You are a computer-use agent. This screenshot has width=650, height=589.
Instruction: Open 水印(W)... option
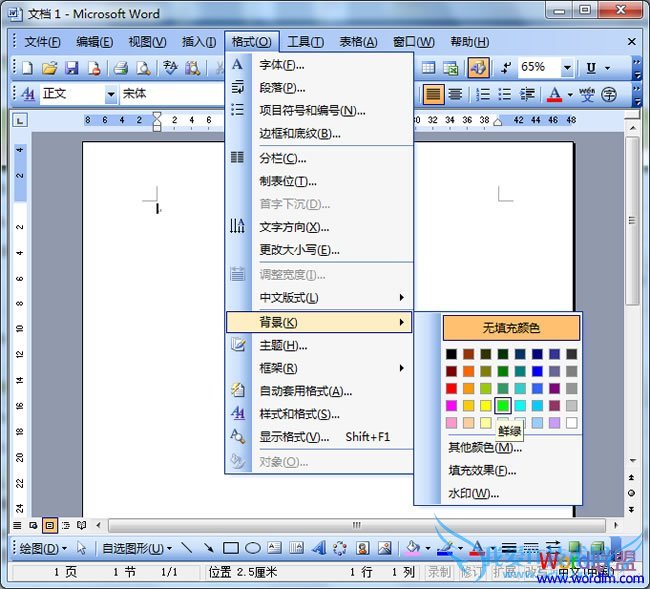[x=473, y=493]
